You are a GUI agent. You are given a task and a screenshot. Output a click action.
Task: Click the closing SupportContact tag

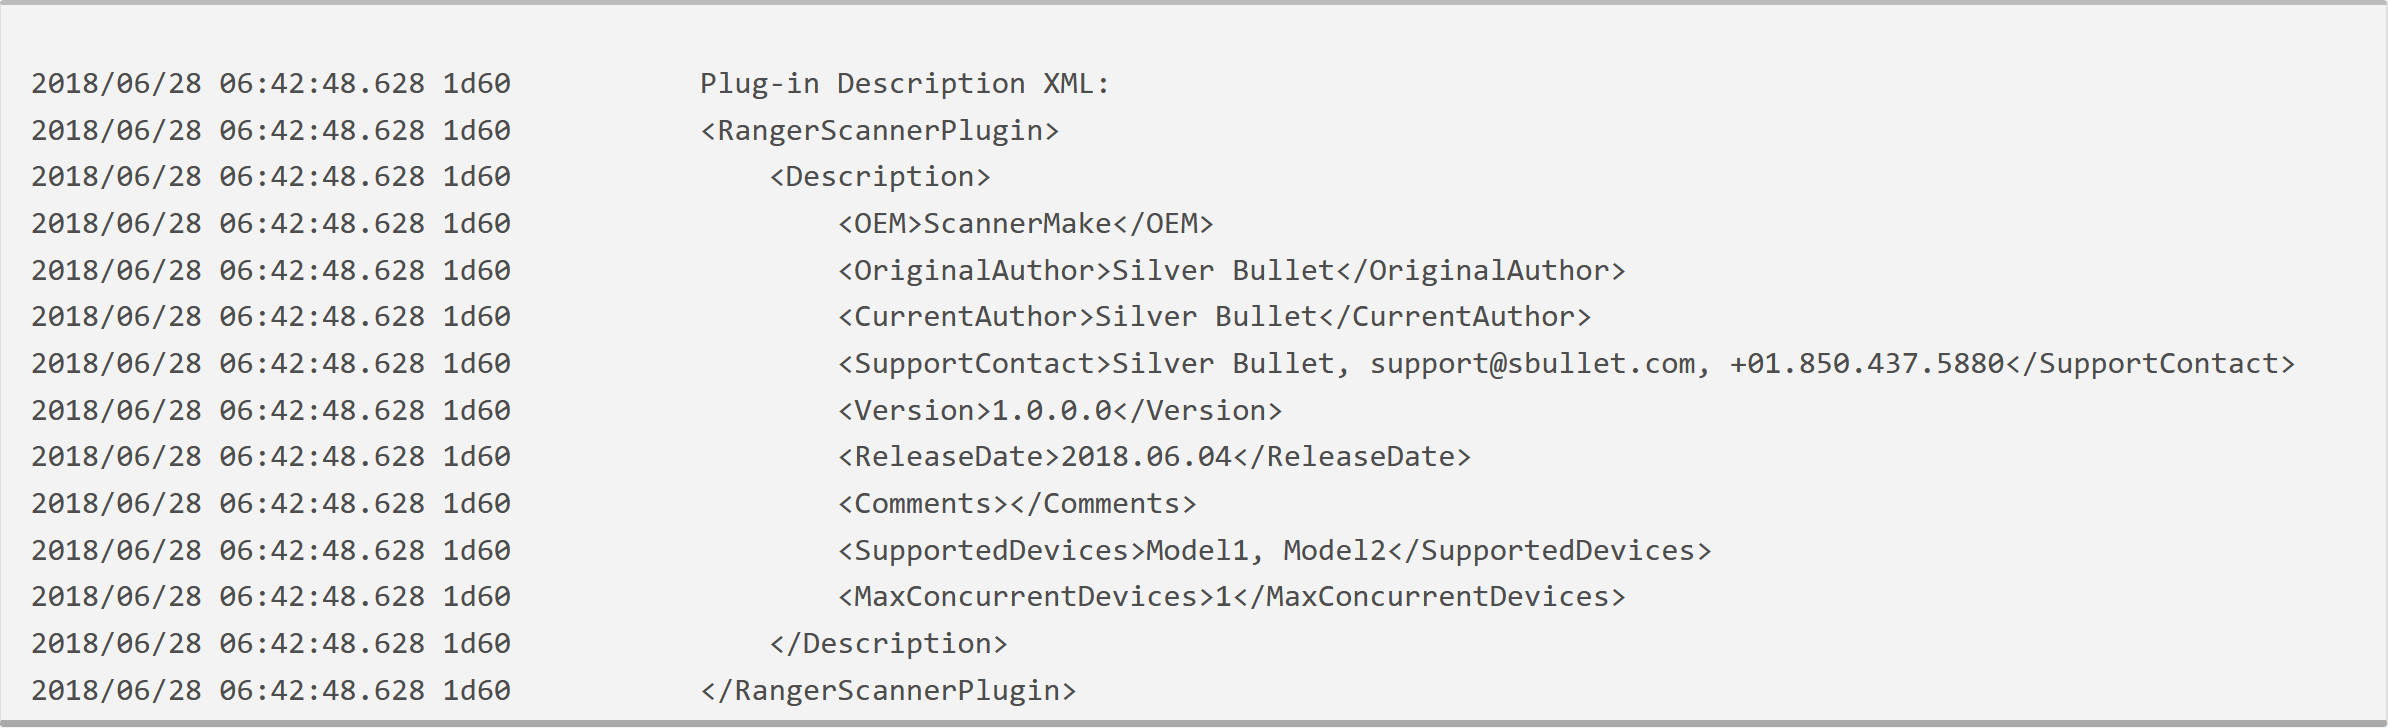tap(2150, 364)
